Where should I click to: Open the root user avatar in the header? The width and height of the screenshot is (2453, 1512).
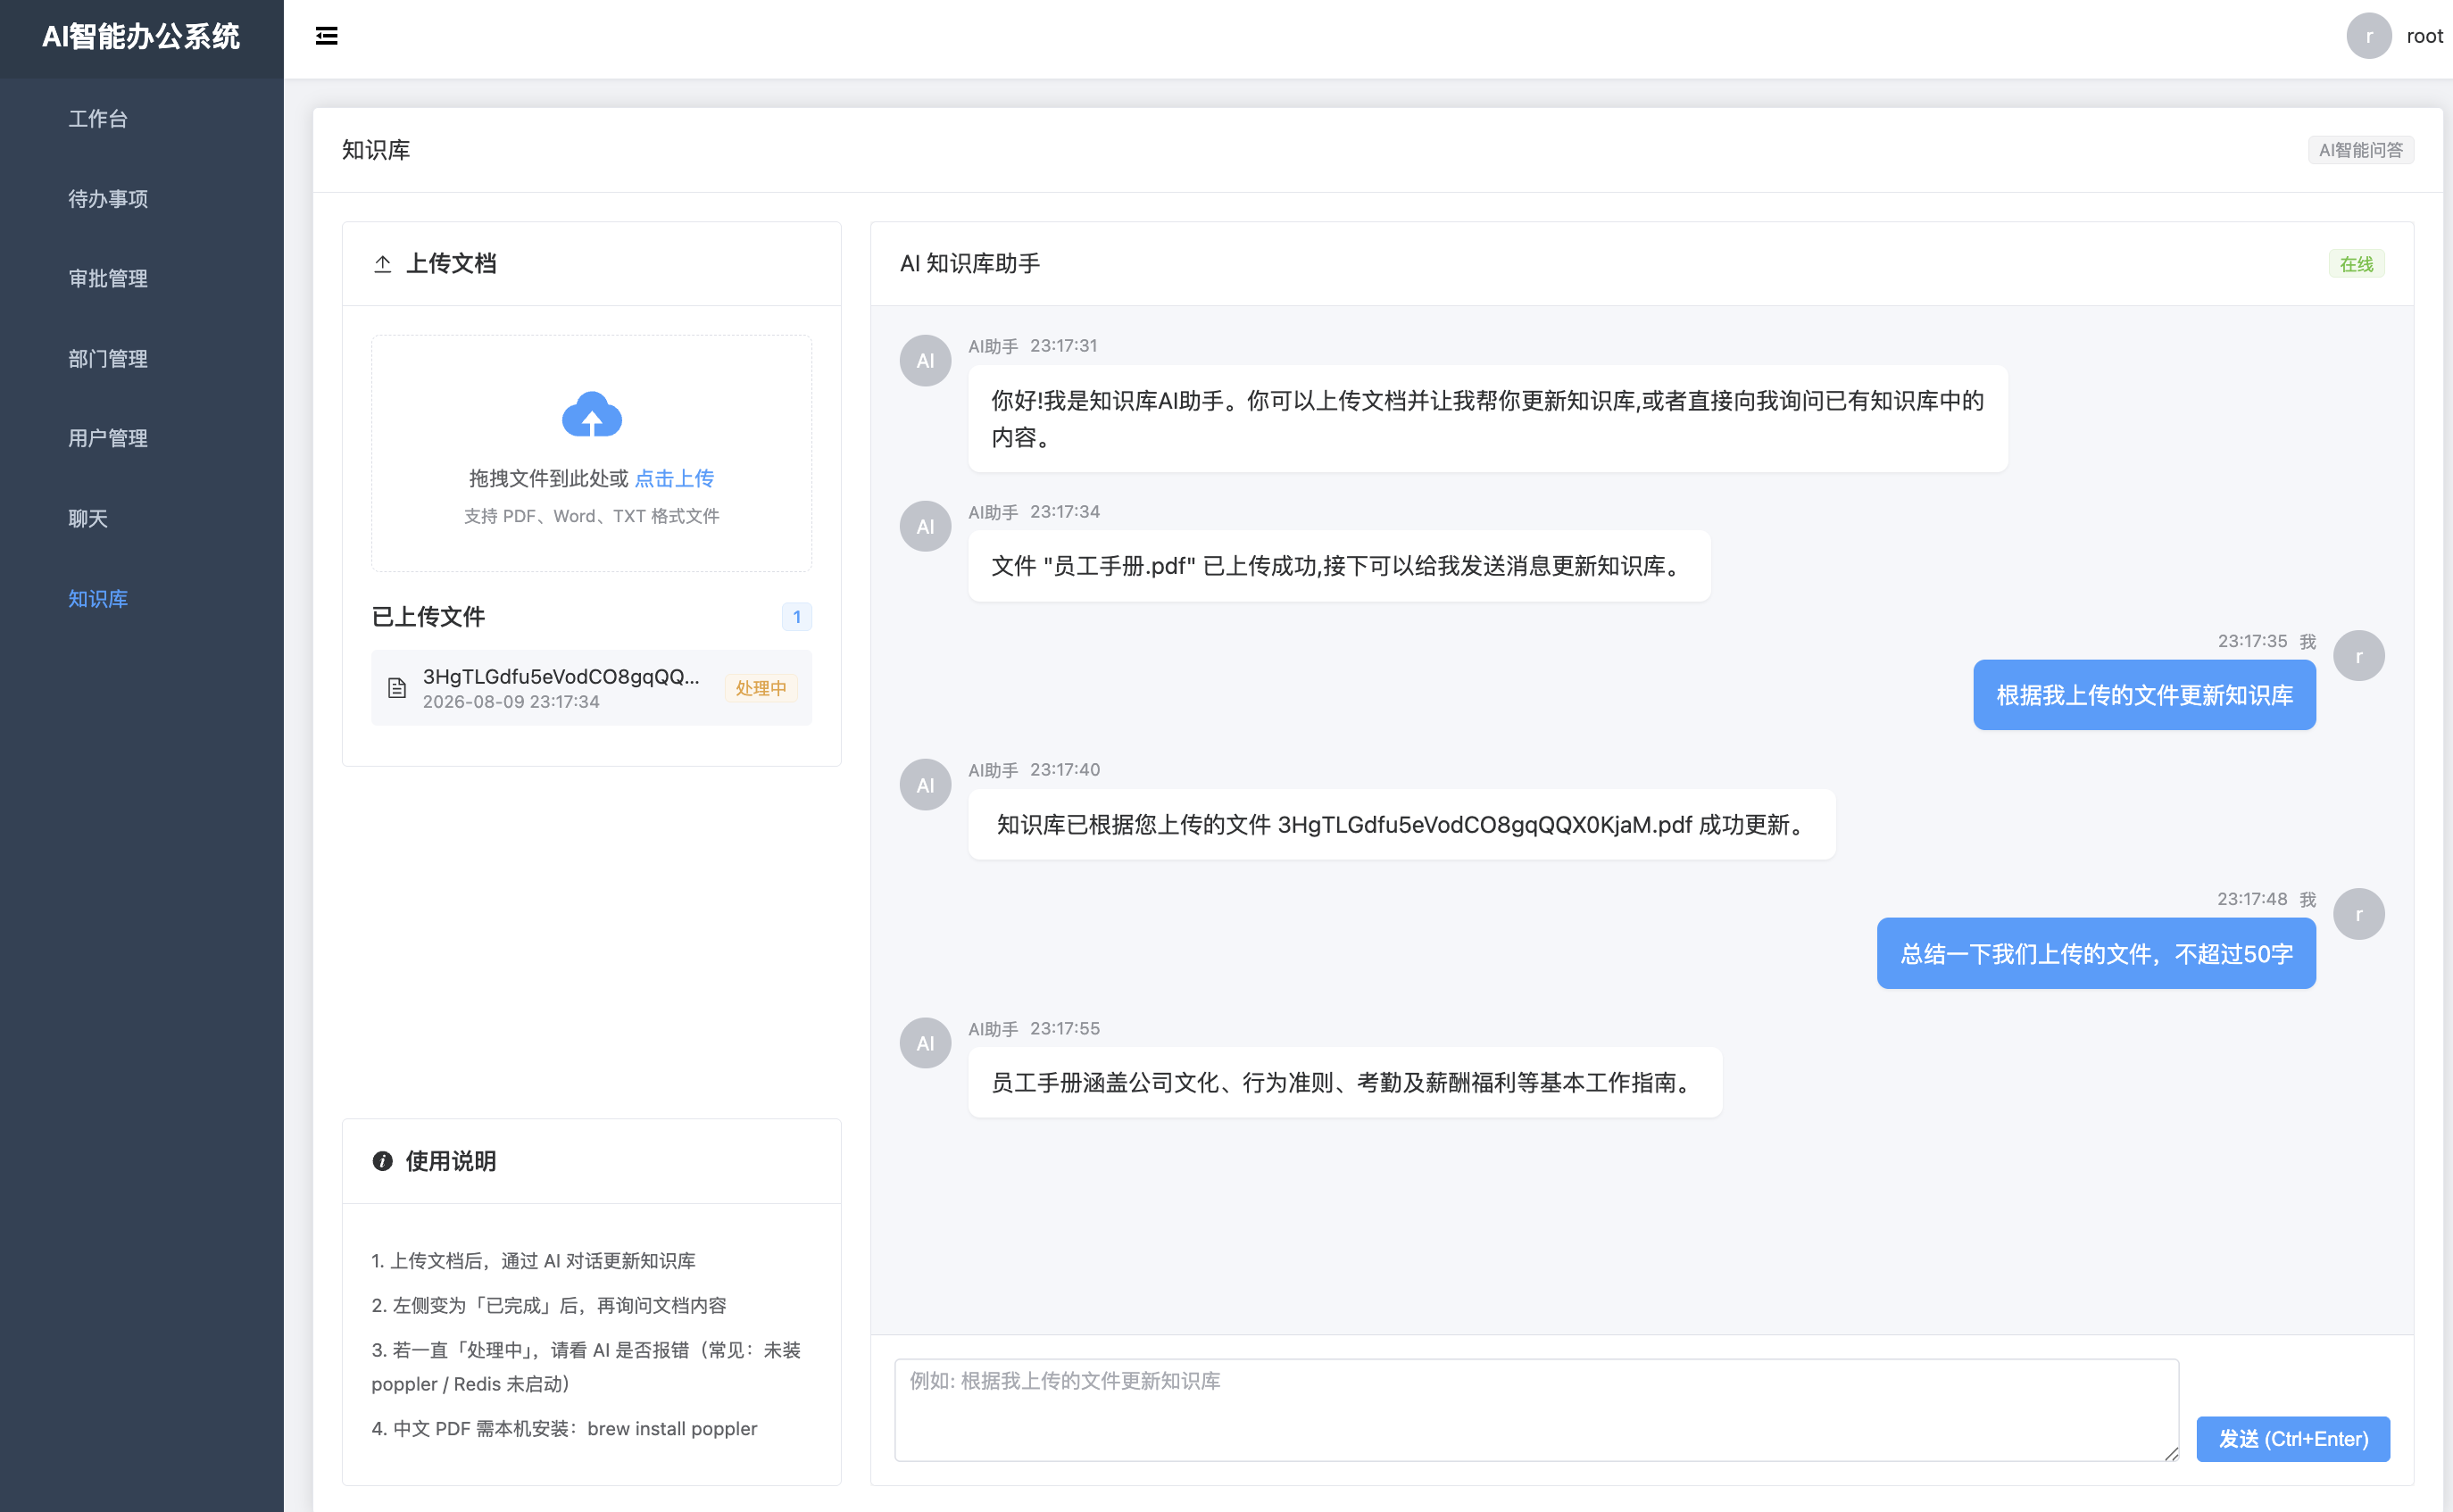pyautogui.click(x=2368, y=36)
